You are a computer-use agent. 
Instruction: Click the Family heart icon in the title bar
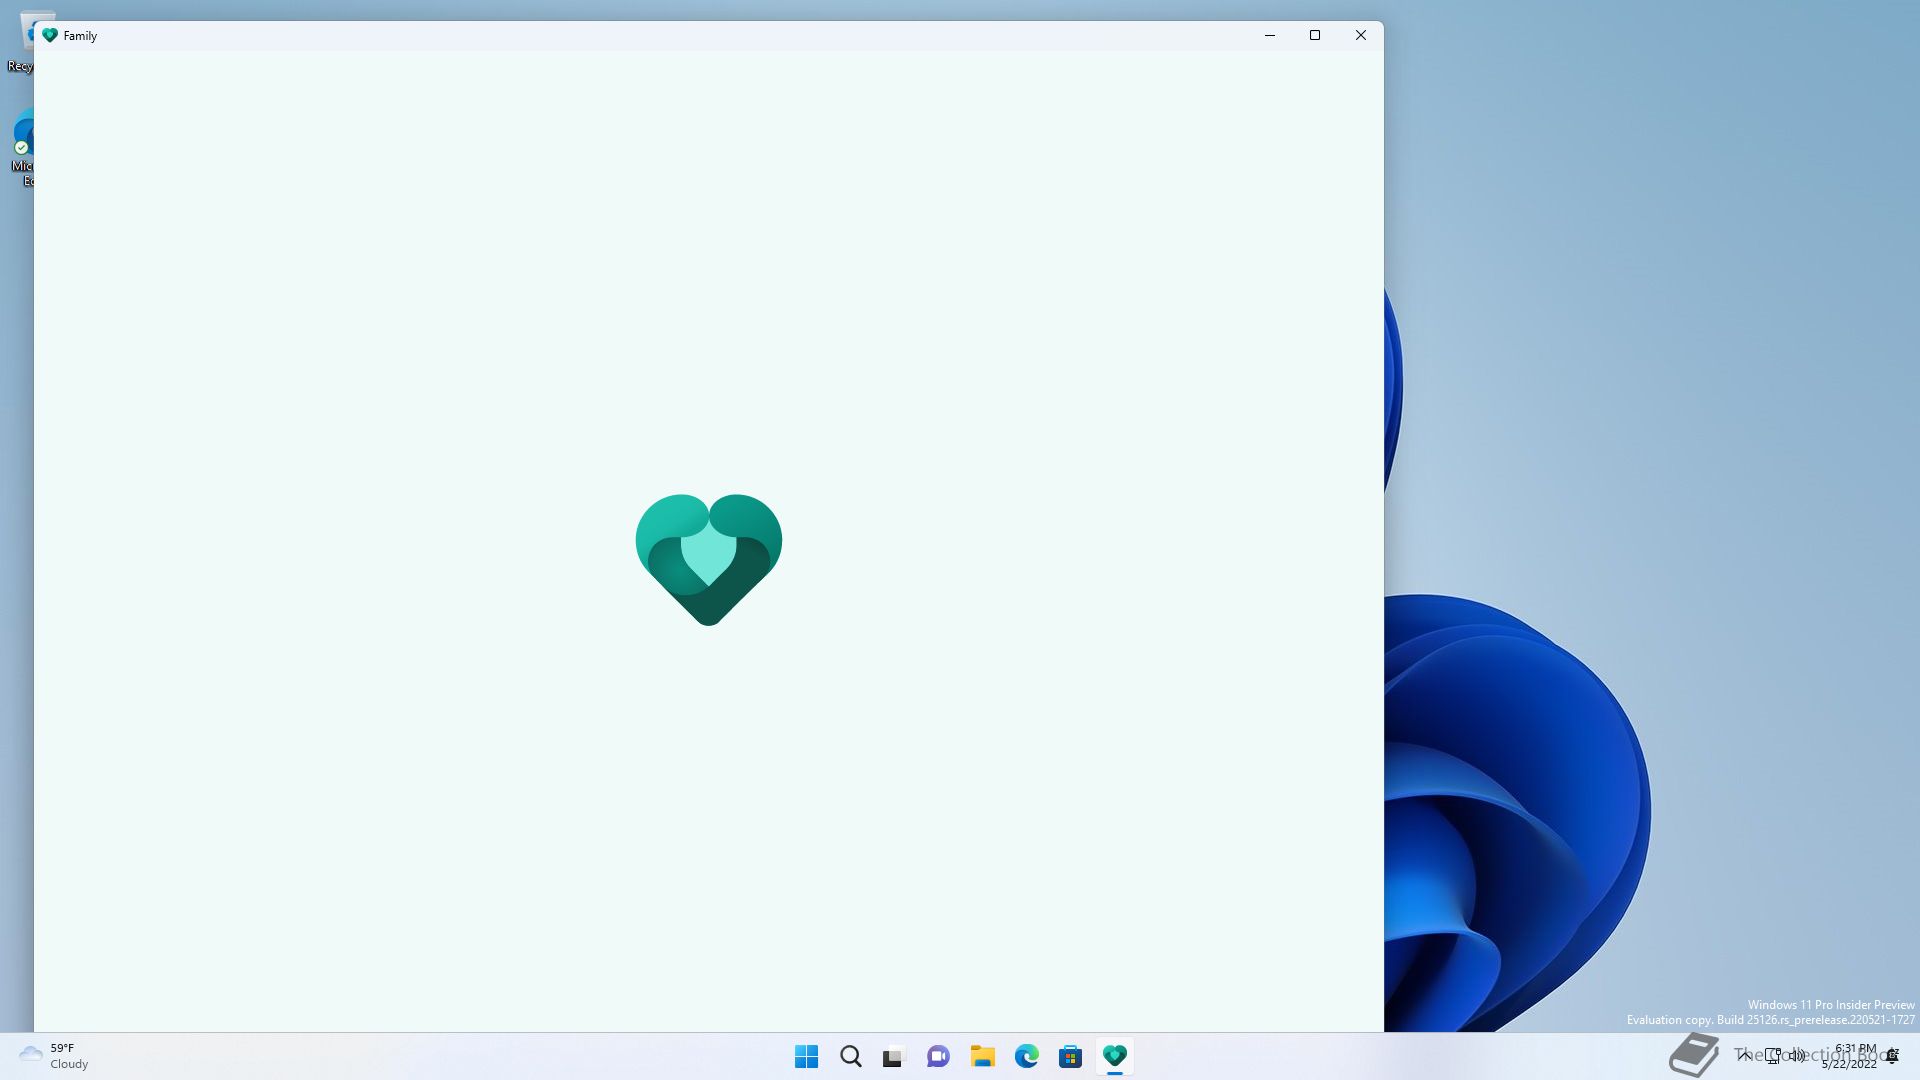click(50, 35)
